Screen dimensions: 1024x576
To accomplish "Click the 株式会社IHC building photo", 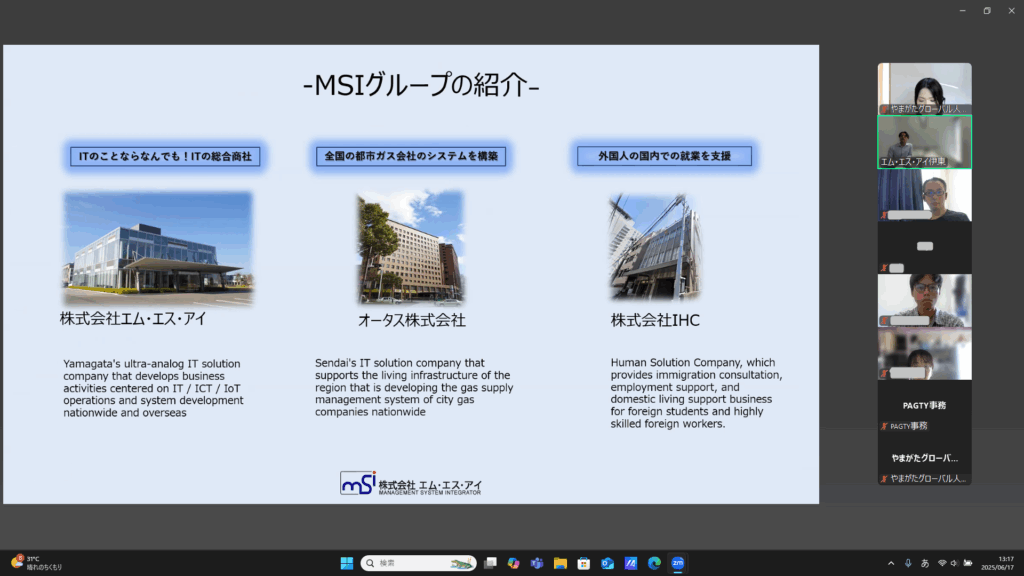I will click(x=655, y=247).
